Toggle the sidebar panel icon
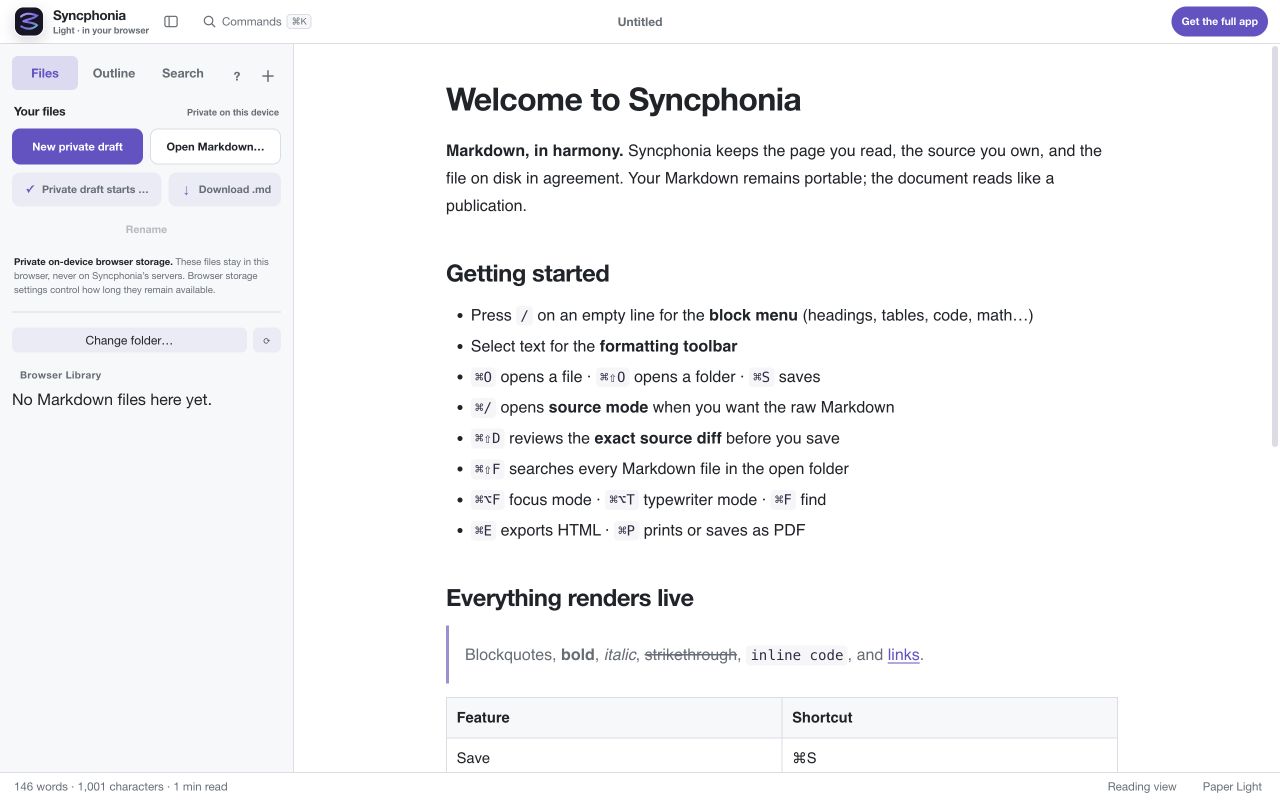Viewport: 1280px width, 800px height. point(171,21)
